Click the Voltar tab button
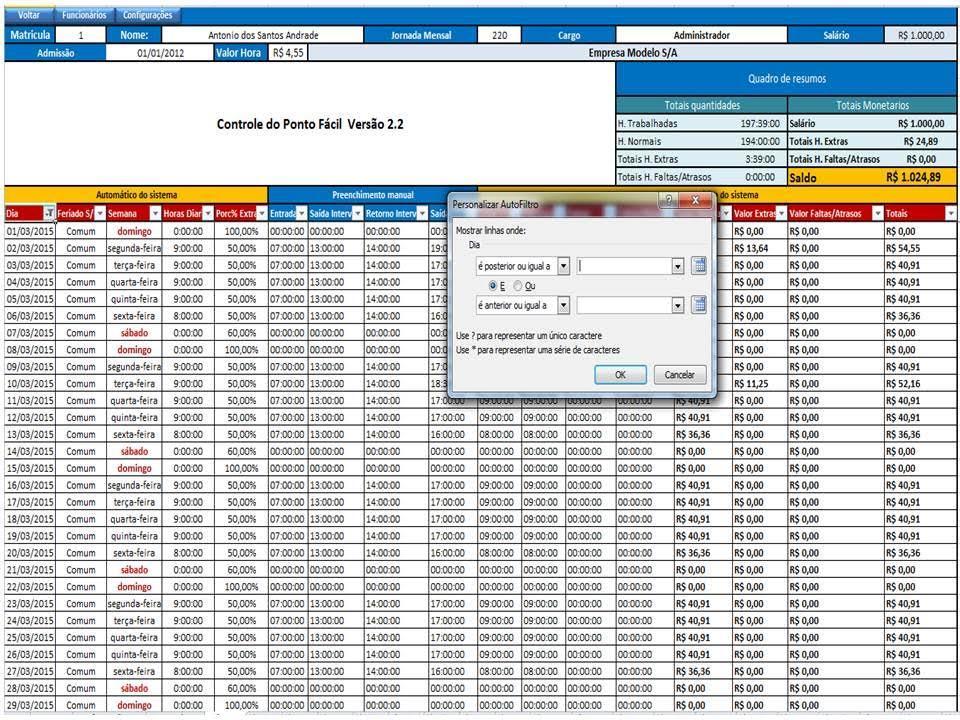Image resolution: width=960 pixels, height=720 pixels. pyautogui.click(x=29, y=15)
